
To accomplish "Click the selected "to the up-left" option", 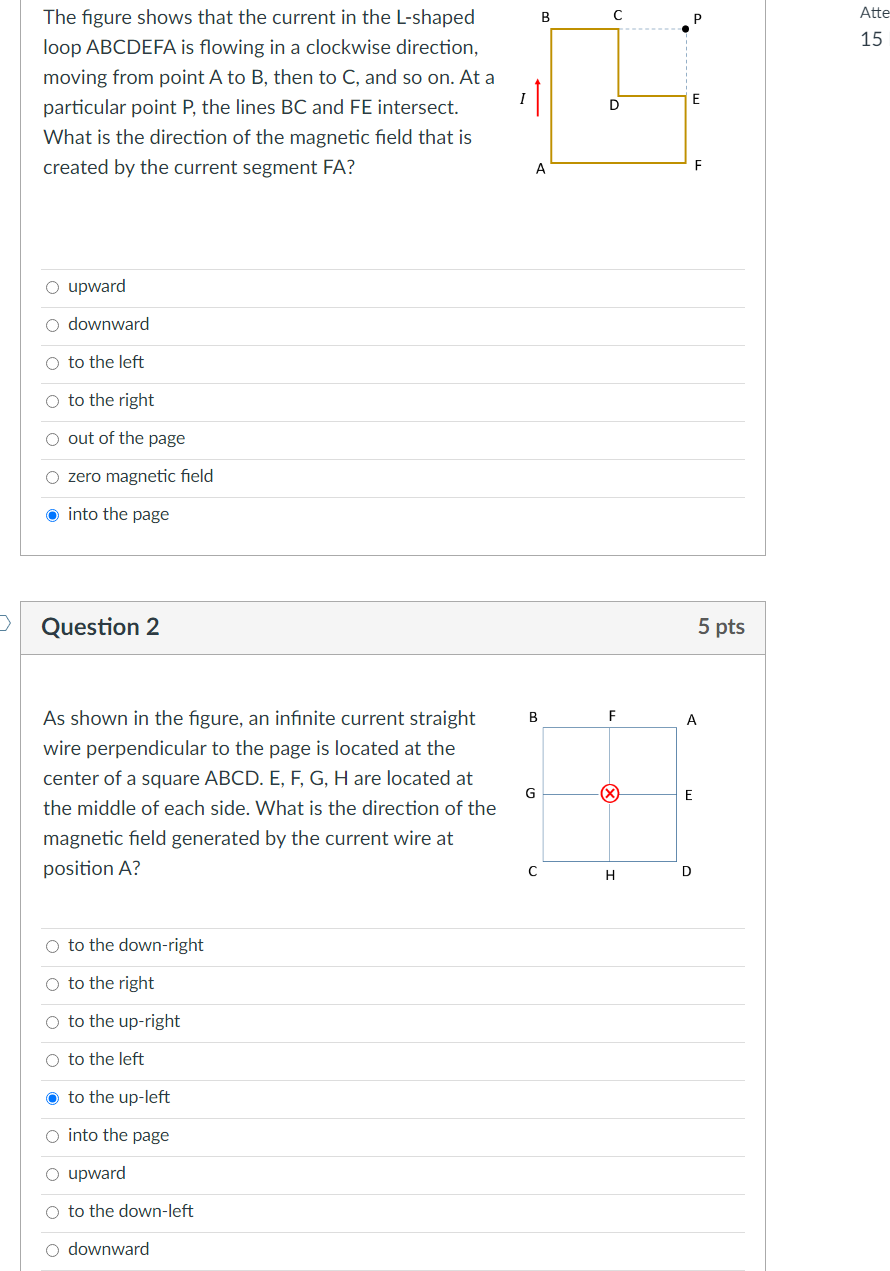I will [51, 1098].
